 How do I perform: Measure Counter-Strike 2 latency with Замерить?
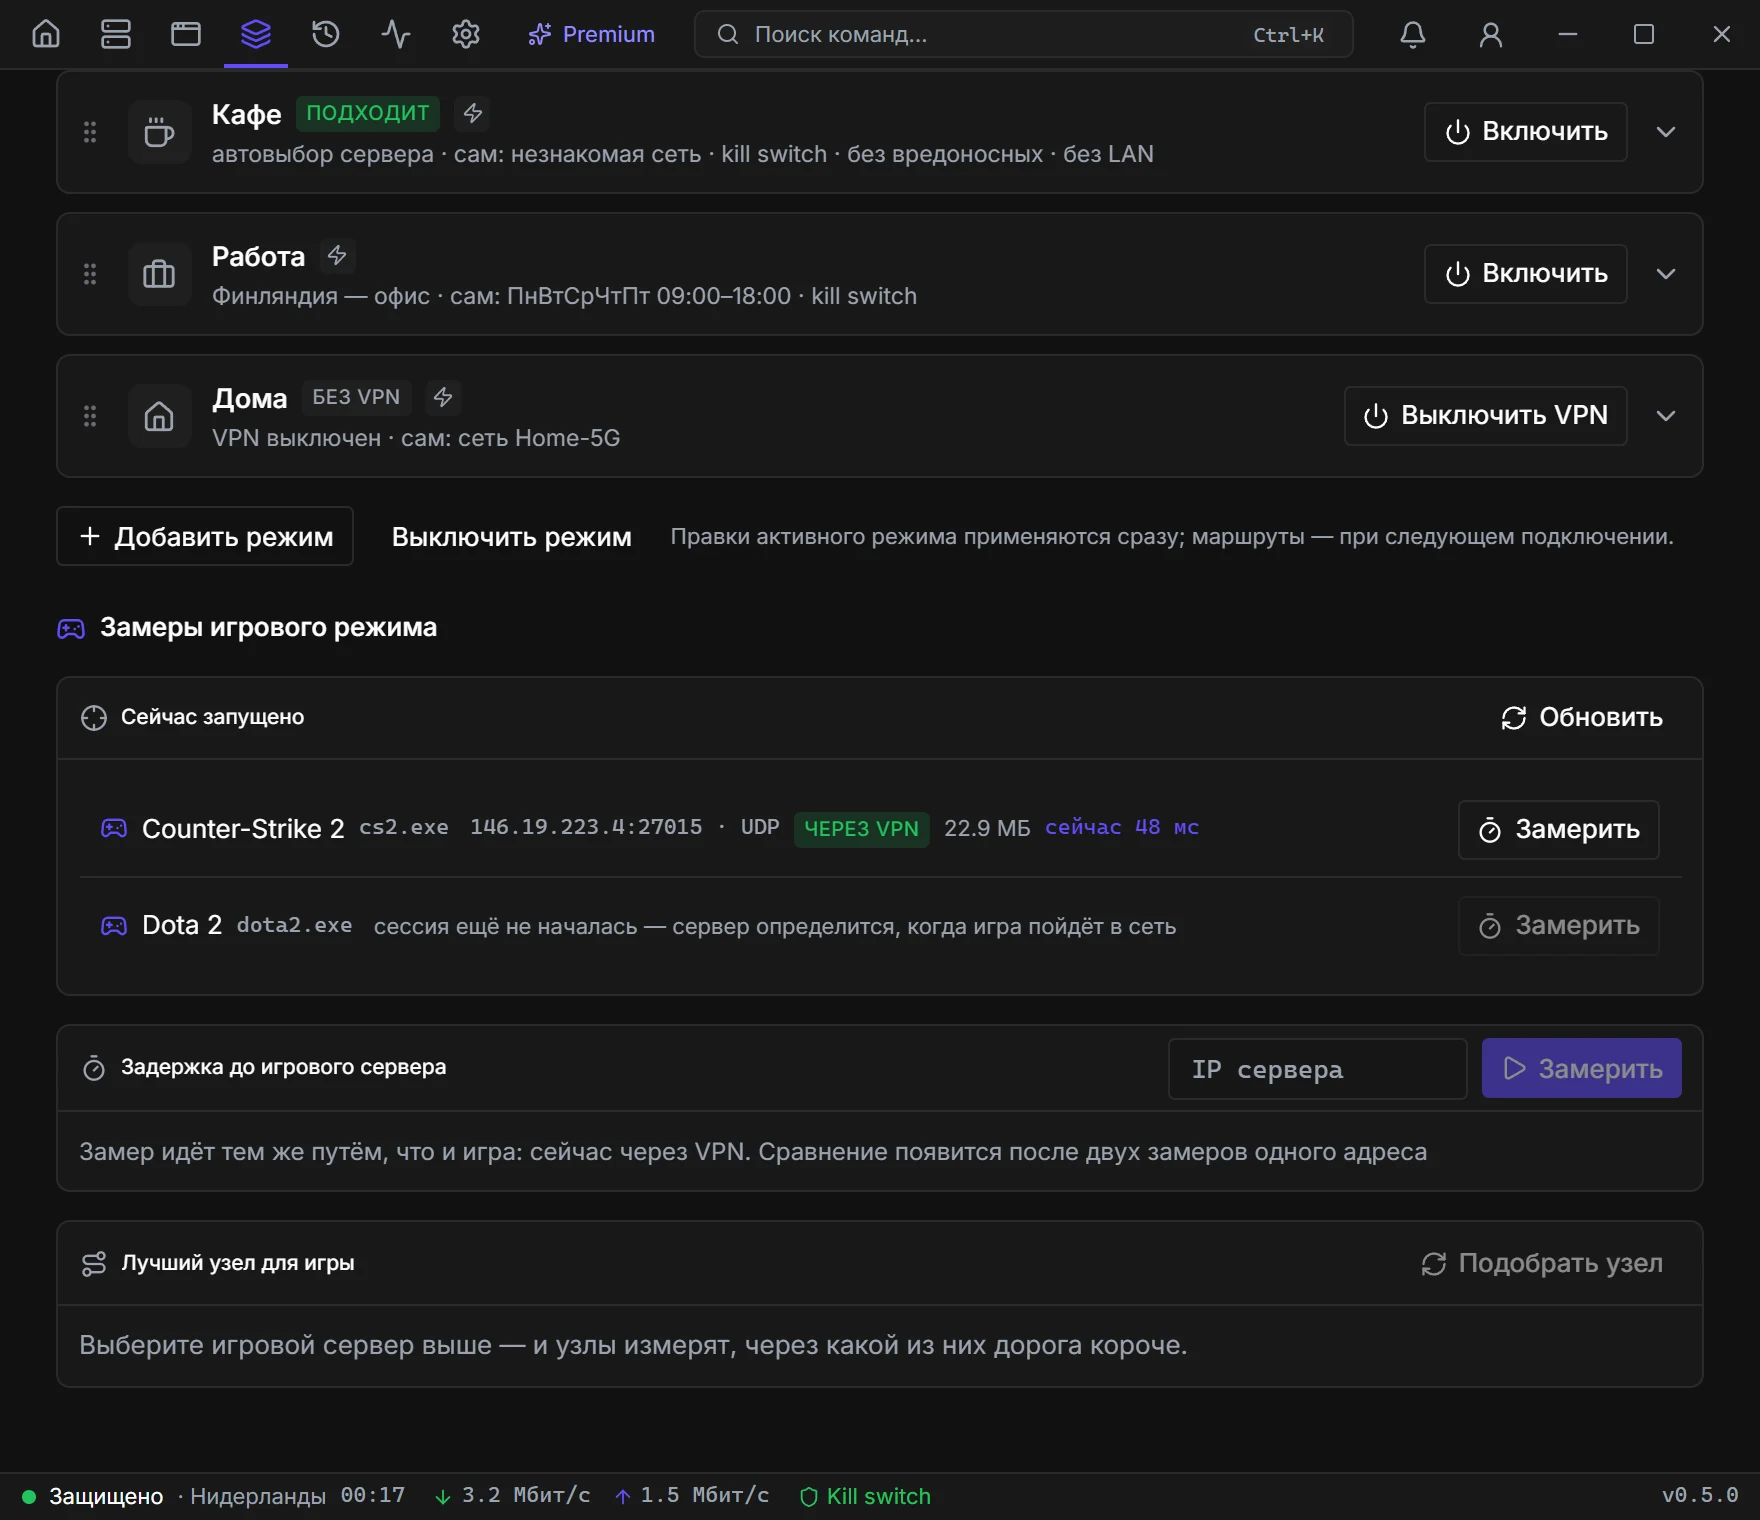1558,830
